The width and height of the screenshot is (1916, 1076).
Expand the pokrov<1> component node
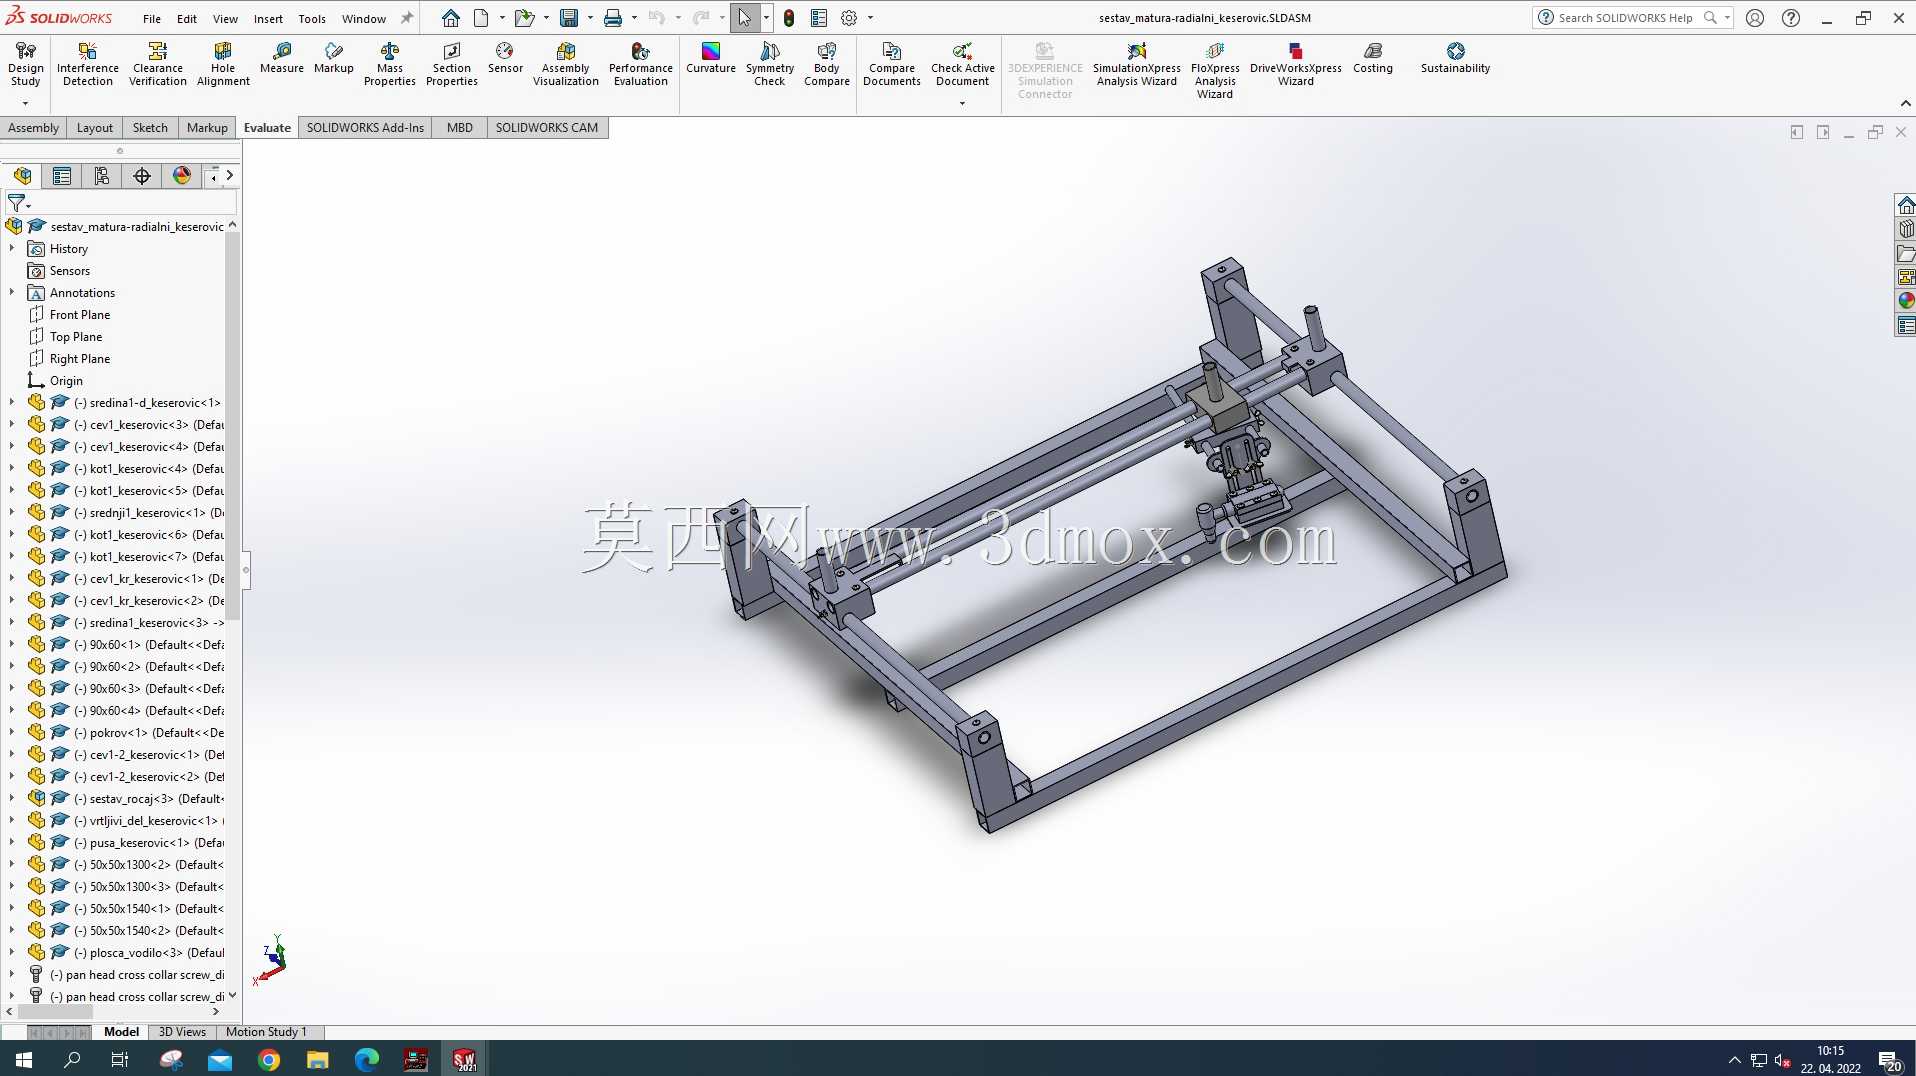click(12, 732)
